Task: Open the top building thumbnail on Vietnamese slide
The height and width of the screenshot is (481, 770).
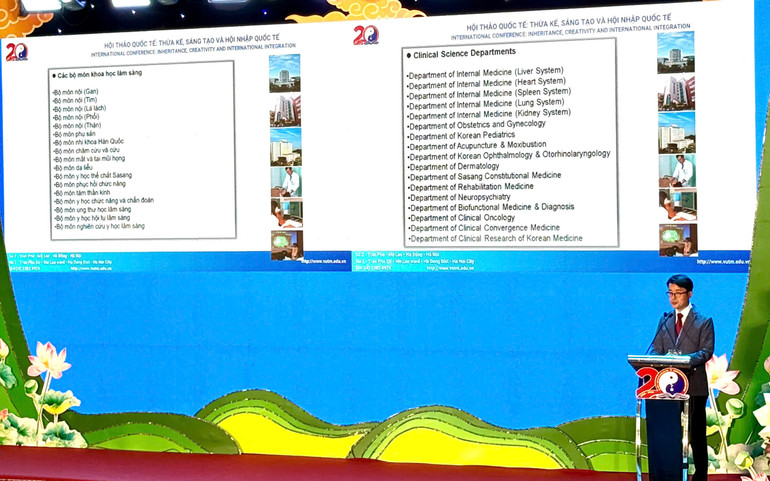Action: [x=285, y=72]
